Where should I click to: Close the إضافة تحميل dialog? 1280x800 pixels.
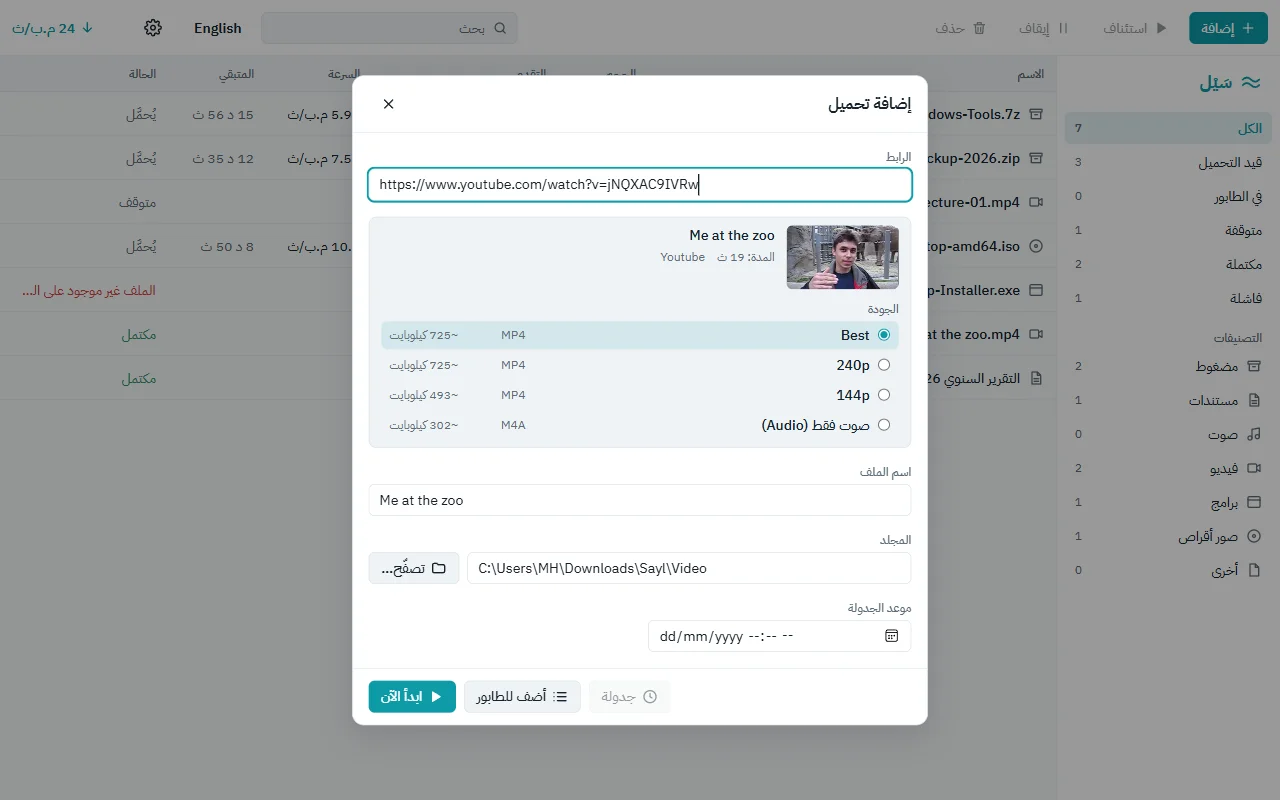pos(389,104)
